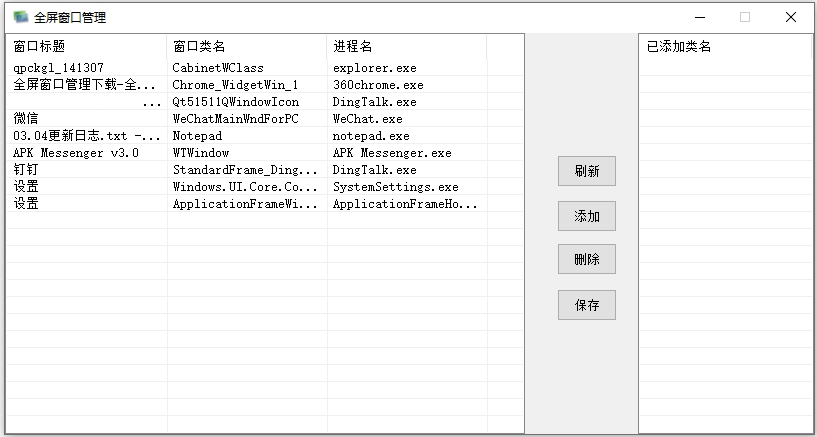817x437 pixels.
Task: Click the 全屏窗口管理 app icon in title bar
Action: (x=20, y=17)
